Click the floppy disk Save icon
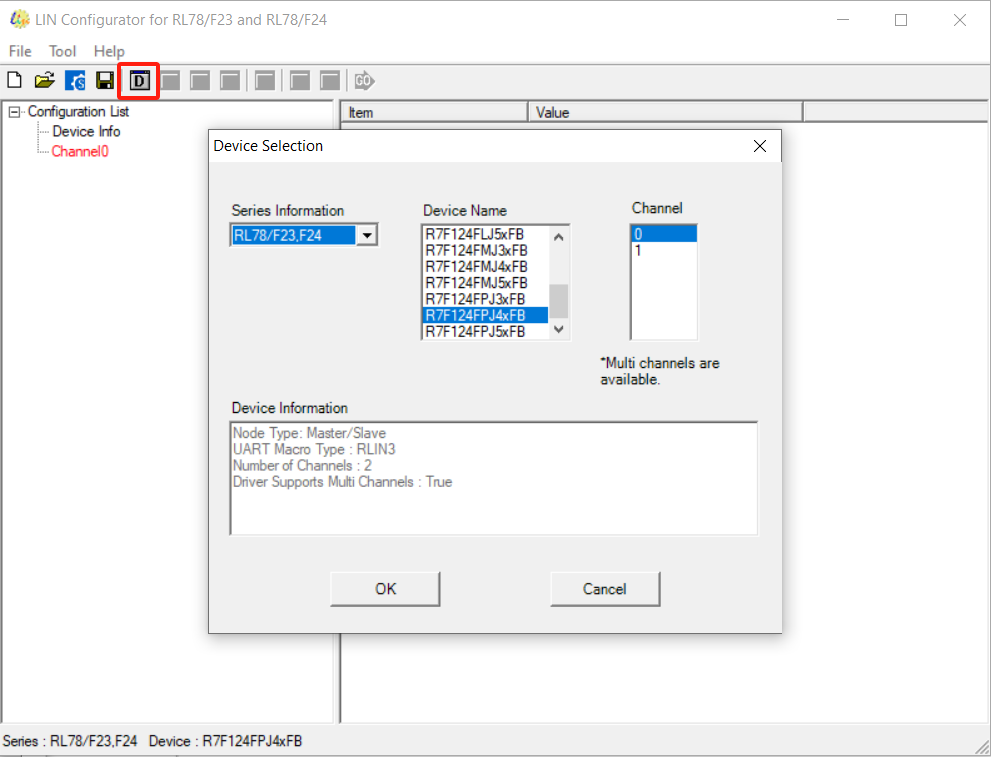The image size is (991, 757). coord(105,81)
